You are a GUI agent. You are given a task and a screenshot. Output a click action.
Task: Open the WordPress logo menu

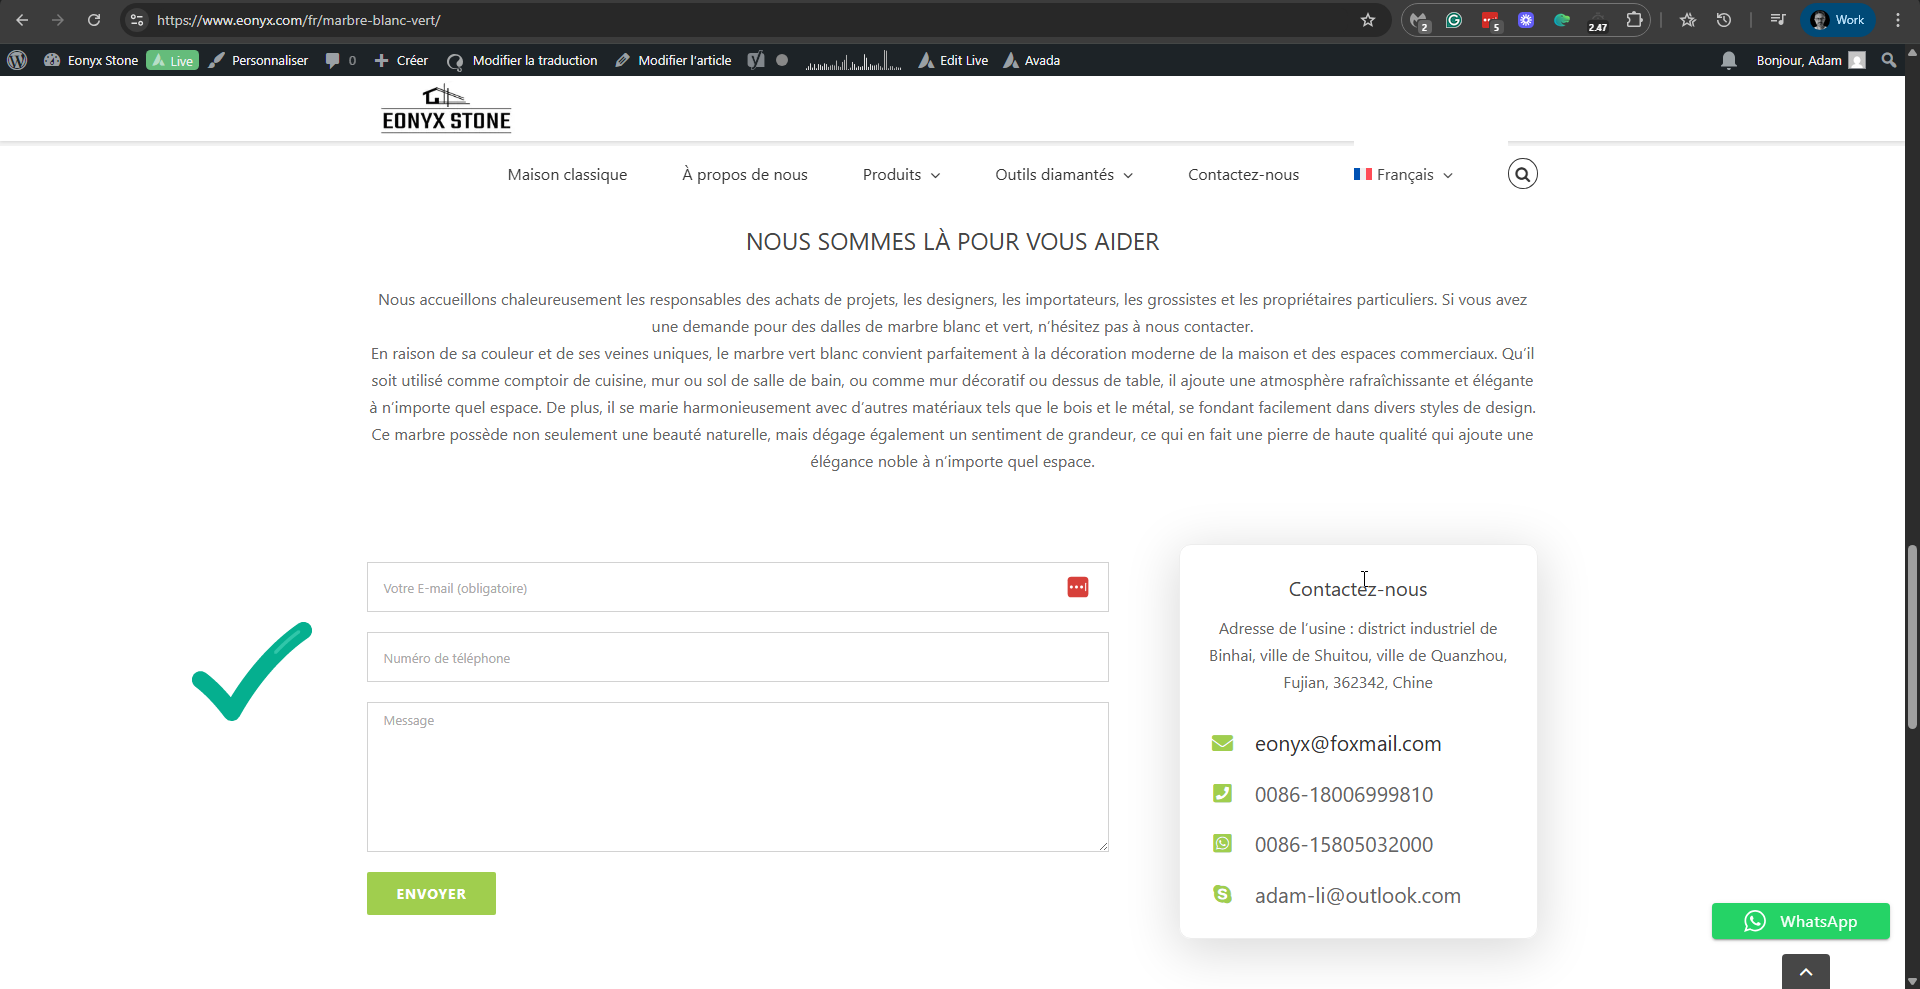(17, 60)
